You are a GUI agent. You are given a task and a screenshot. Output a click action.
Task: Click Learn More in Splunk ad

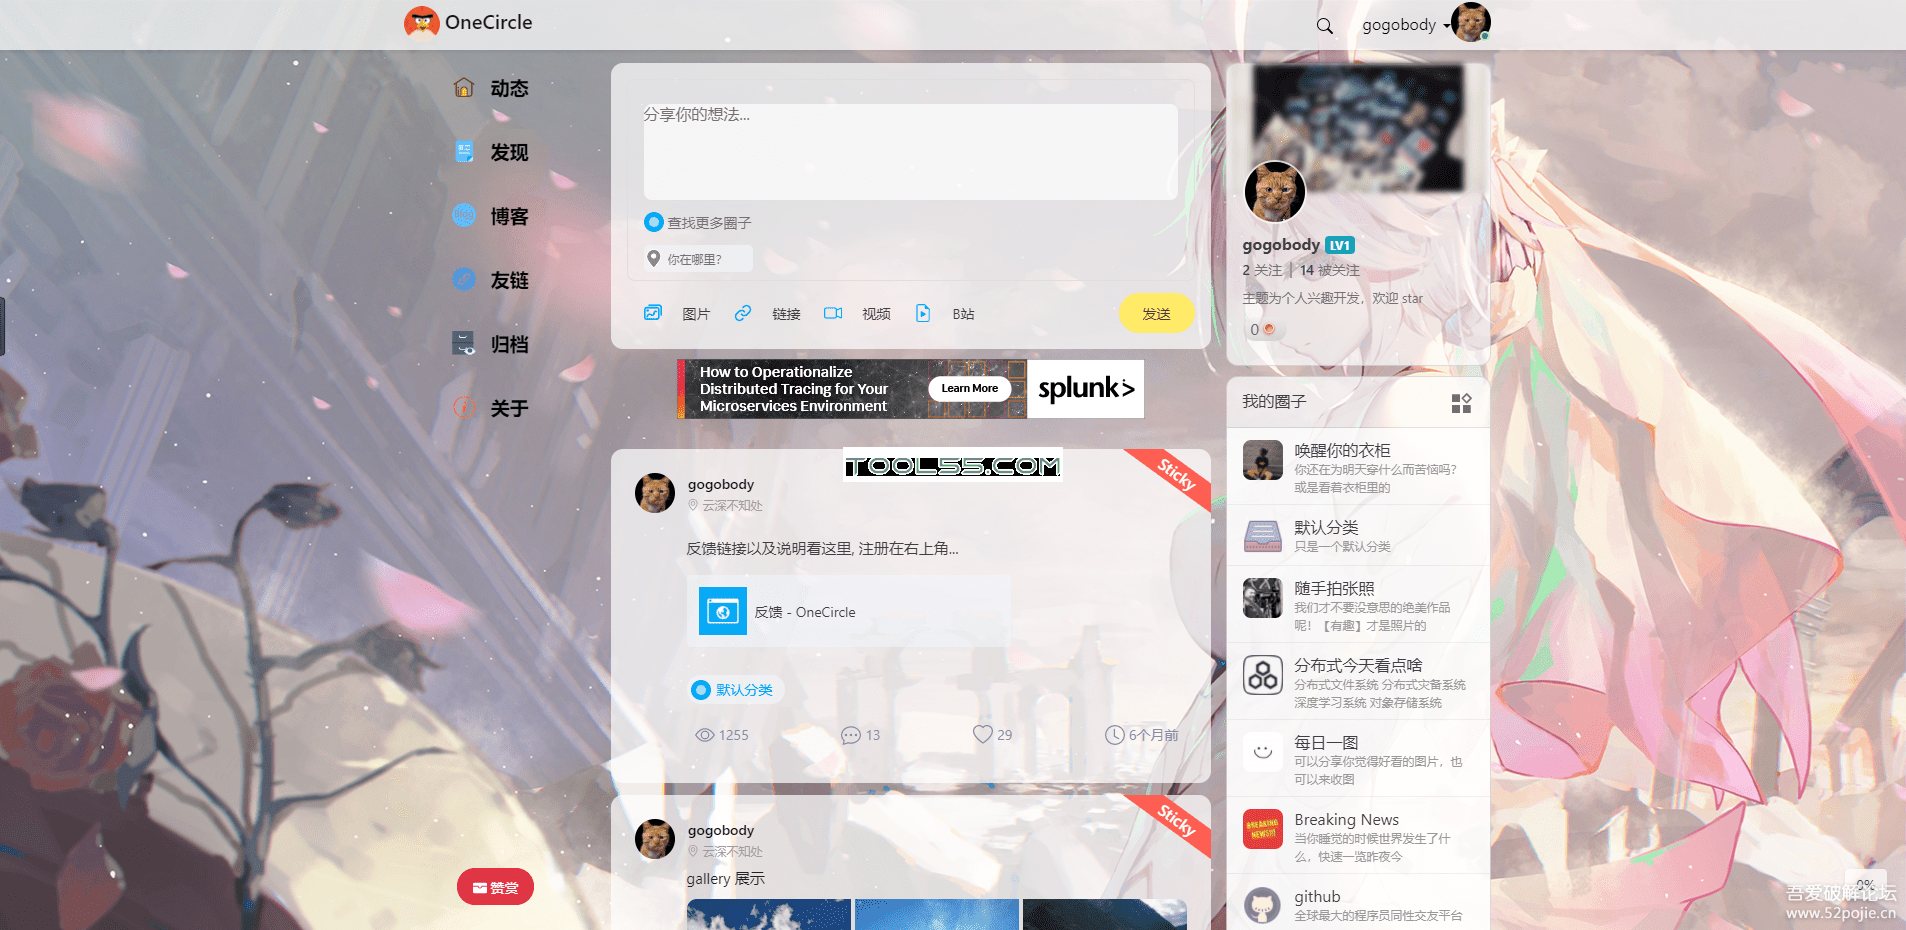point(969,388)
